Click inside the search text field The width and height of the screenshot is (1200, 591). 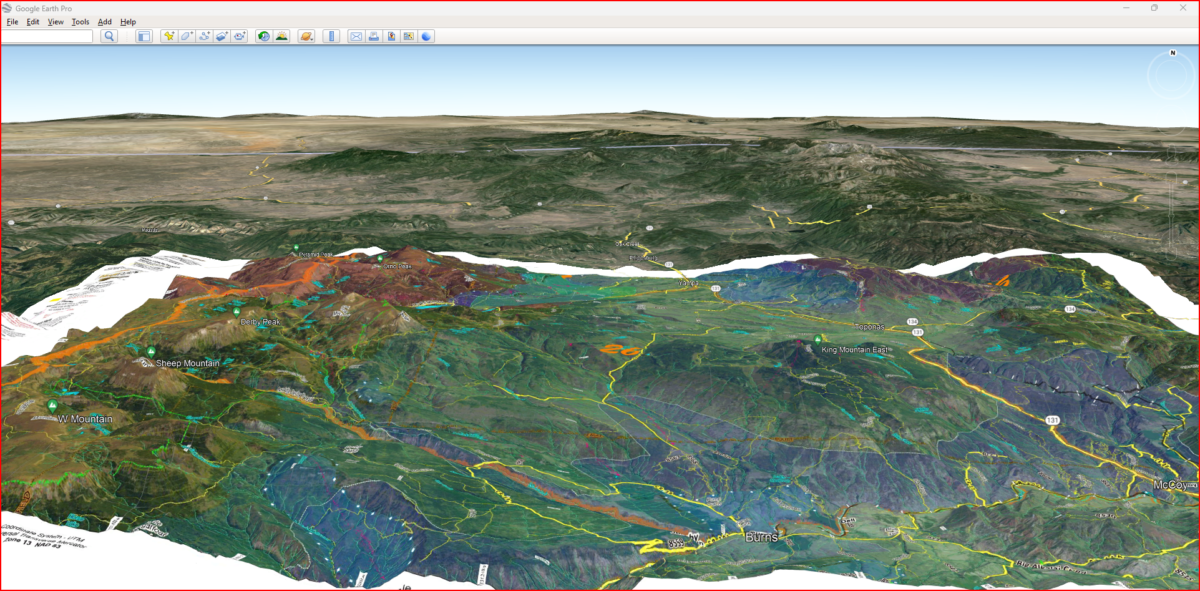point(47,36)
